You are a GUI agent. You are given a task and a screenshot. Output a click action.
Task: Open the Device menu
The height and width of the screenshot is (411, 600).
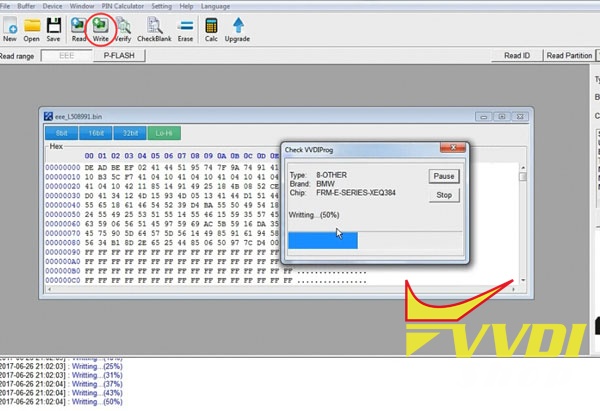52,6
